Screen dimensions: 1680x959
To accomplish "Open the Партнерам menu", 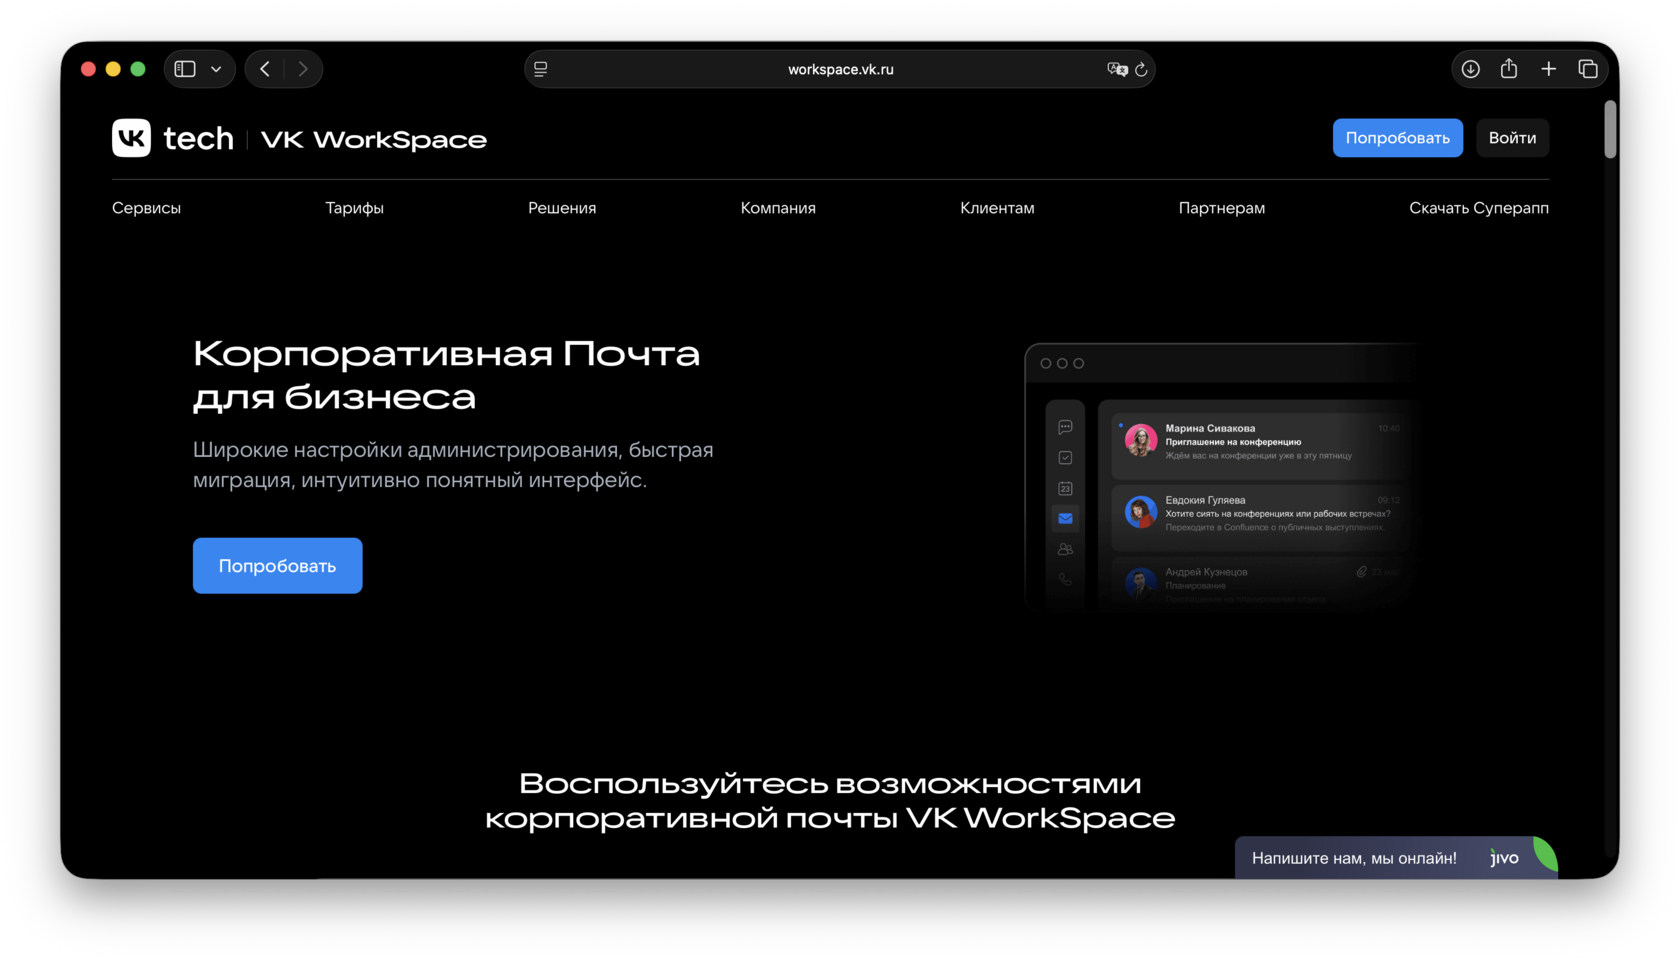I will point(1222,208).
